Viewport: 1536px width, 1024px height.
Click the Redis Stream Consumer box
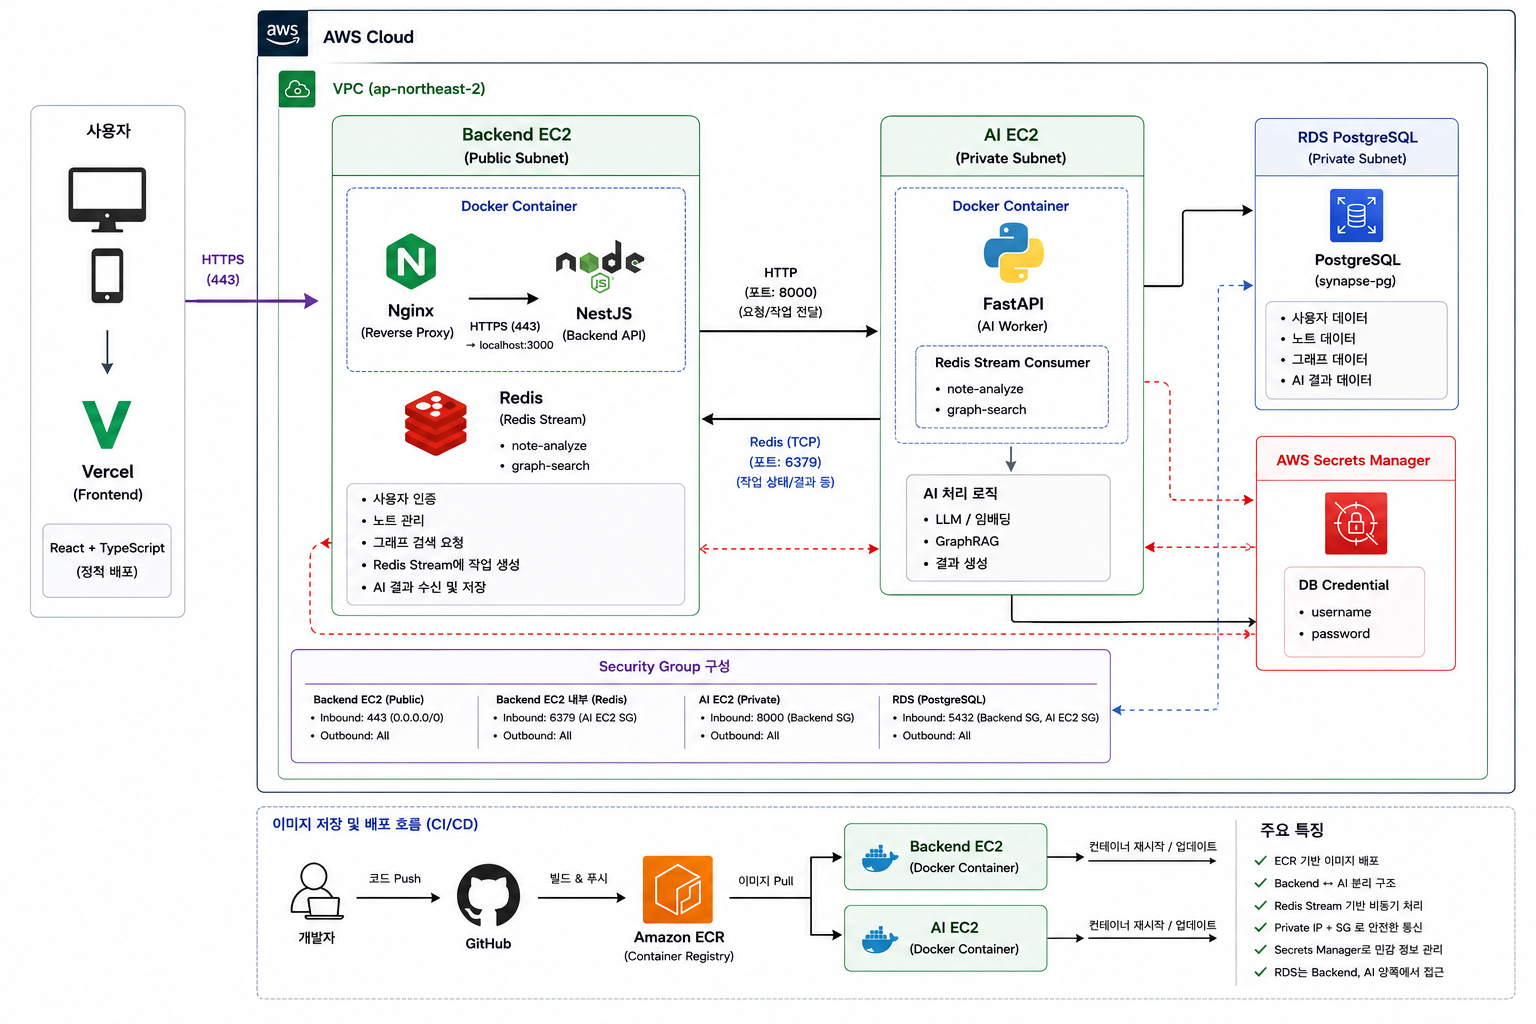tap(1012, 386)
